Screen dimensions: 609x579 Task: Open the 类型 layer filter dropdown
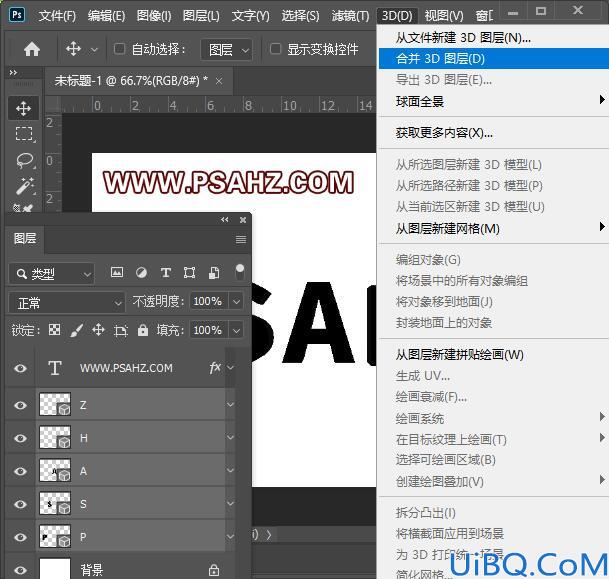click(x=51, y=274)
